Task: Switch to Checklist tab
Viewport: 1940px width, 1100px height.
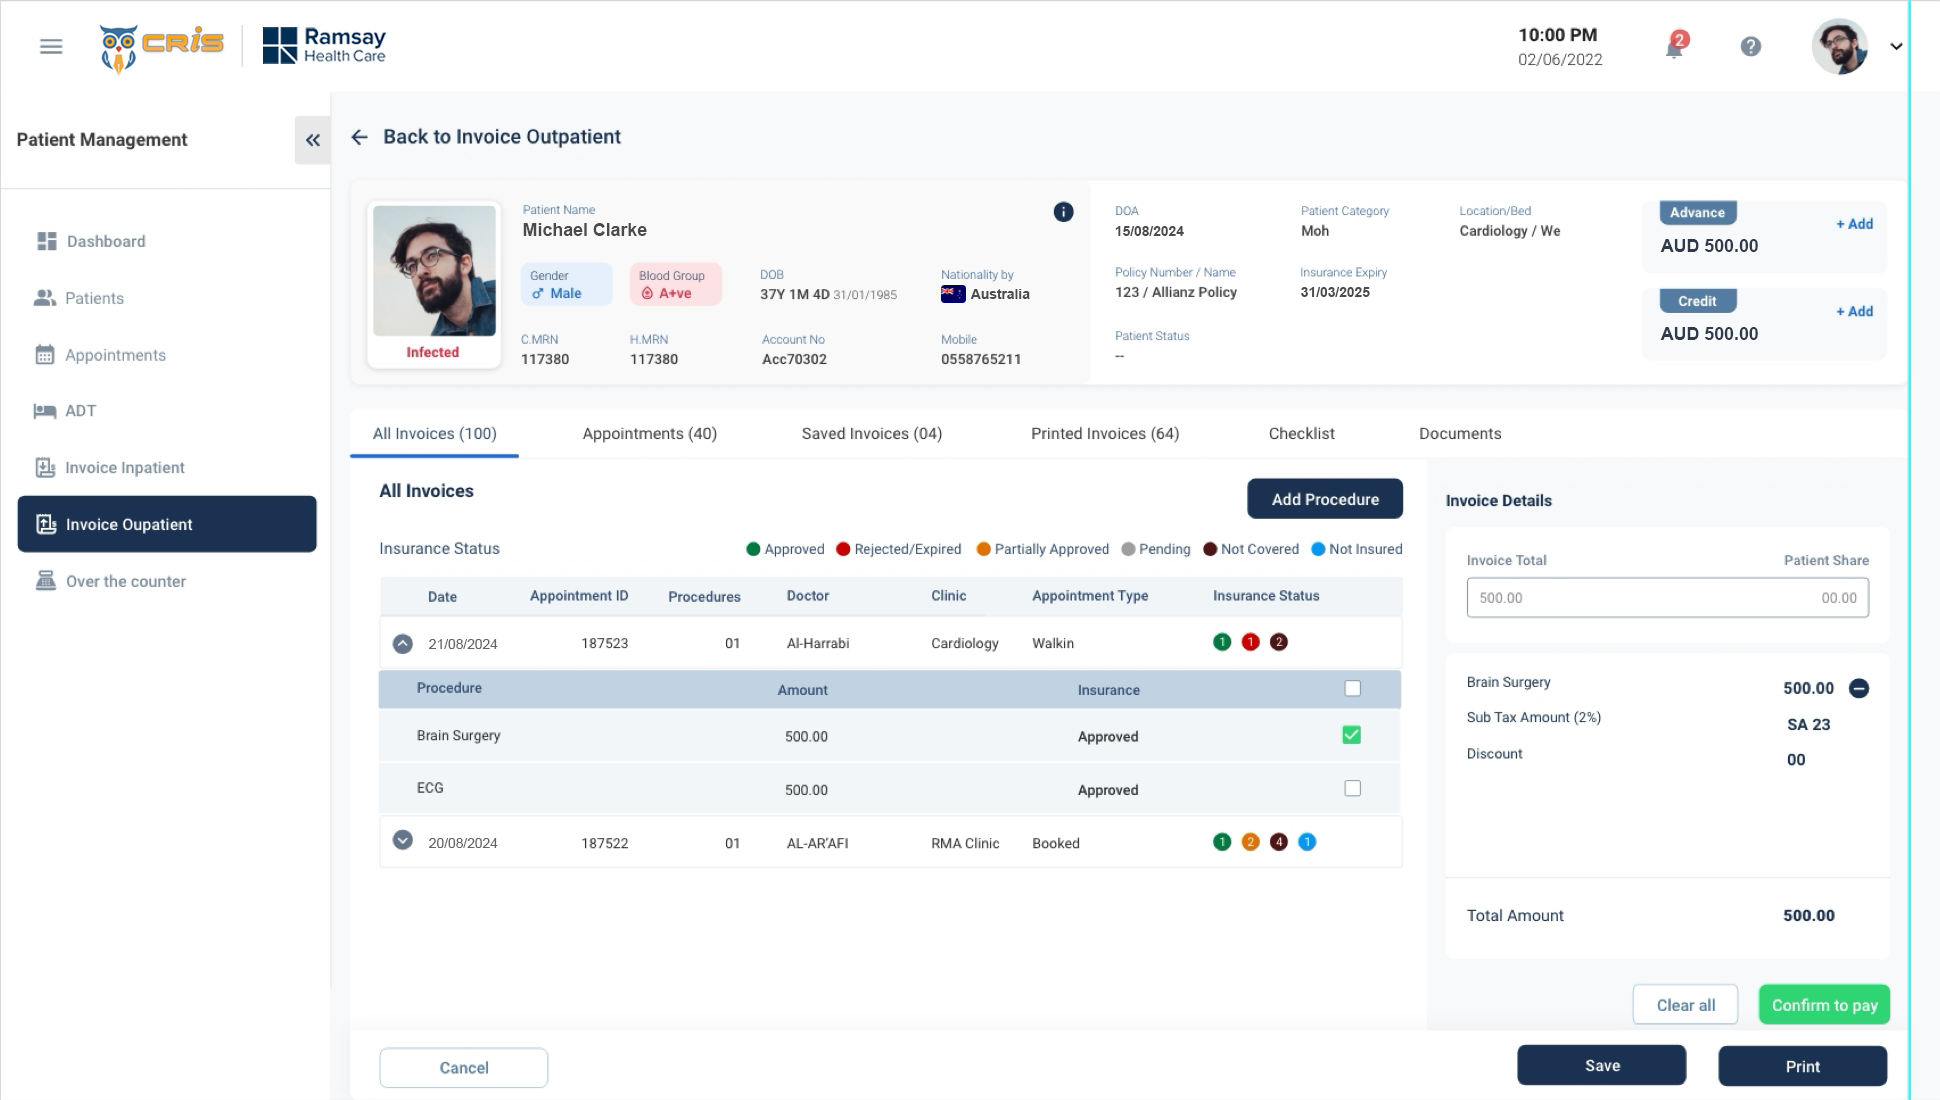Action: coord(1301,434)
